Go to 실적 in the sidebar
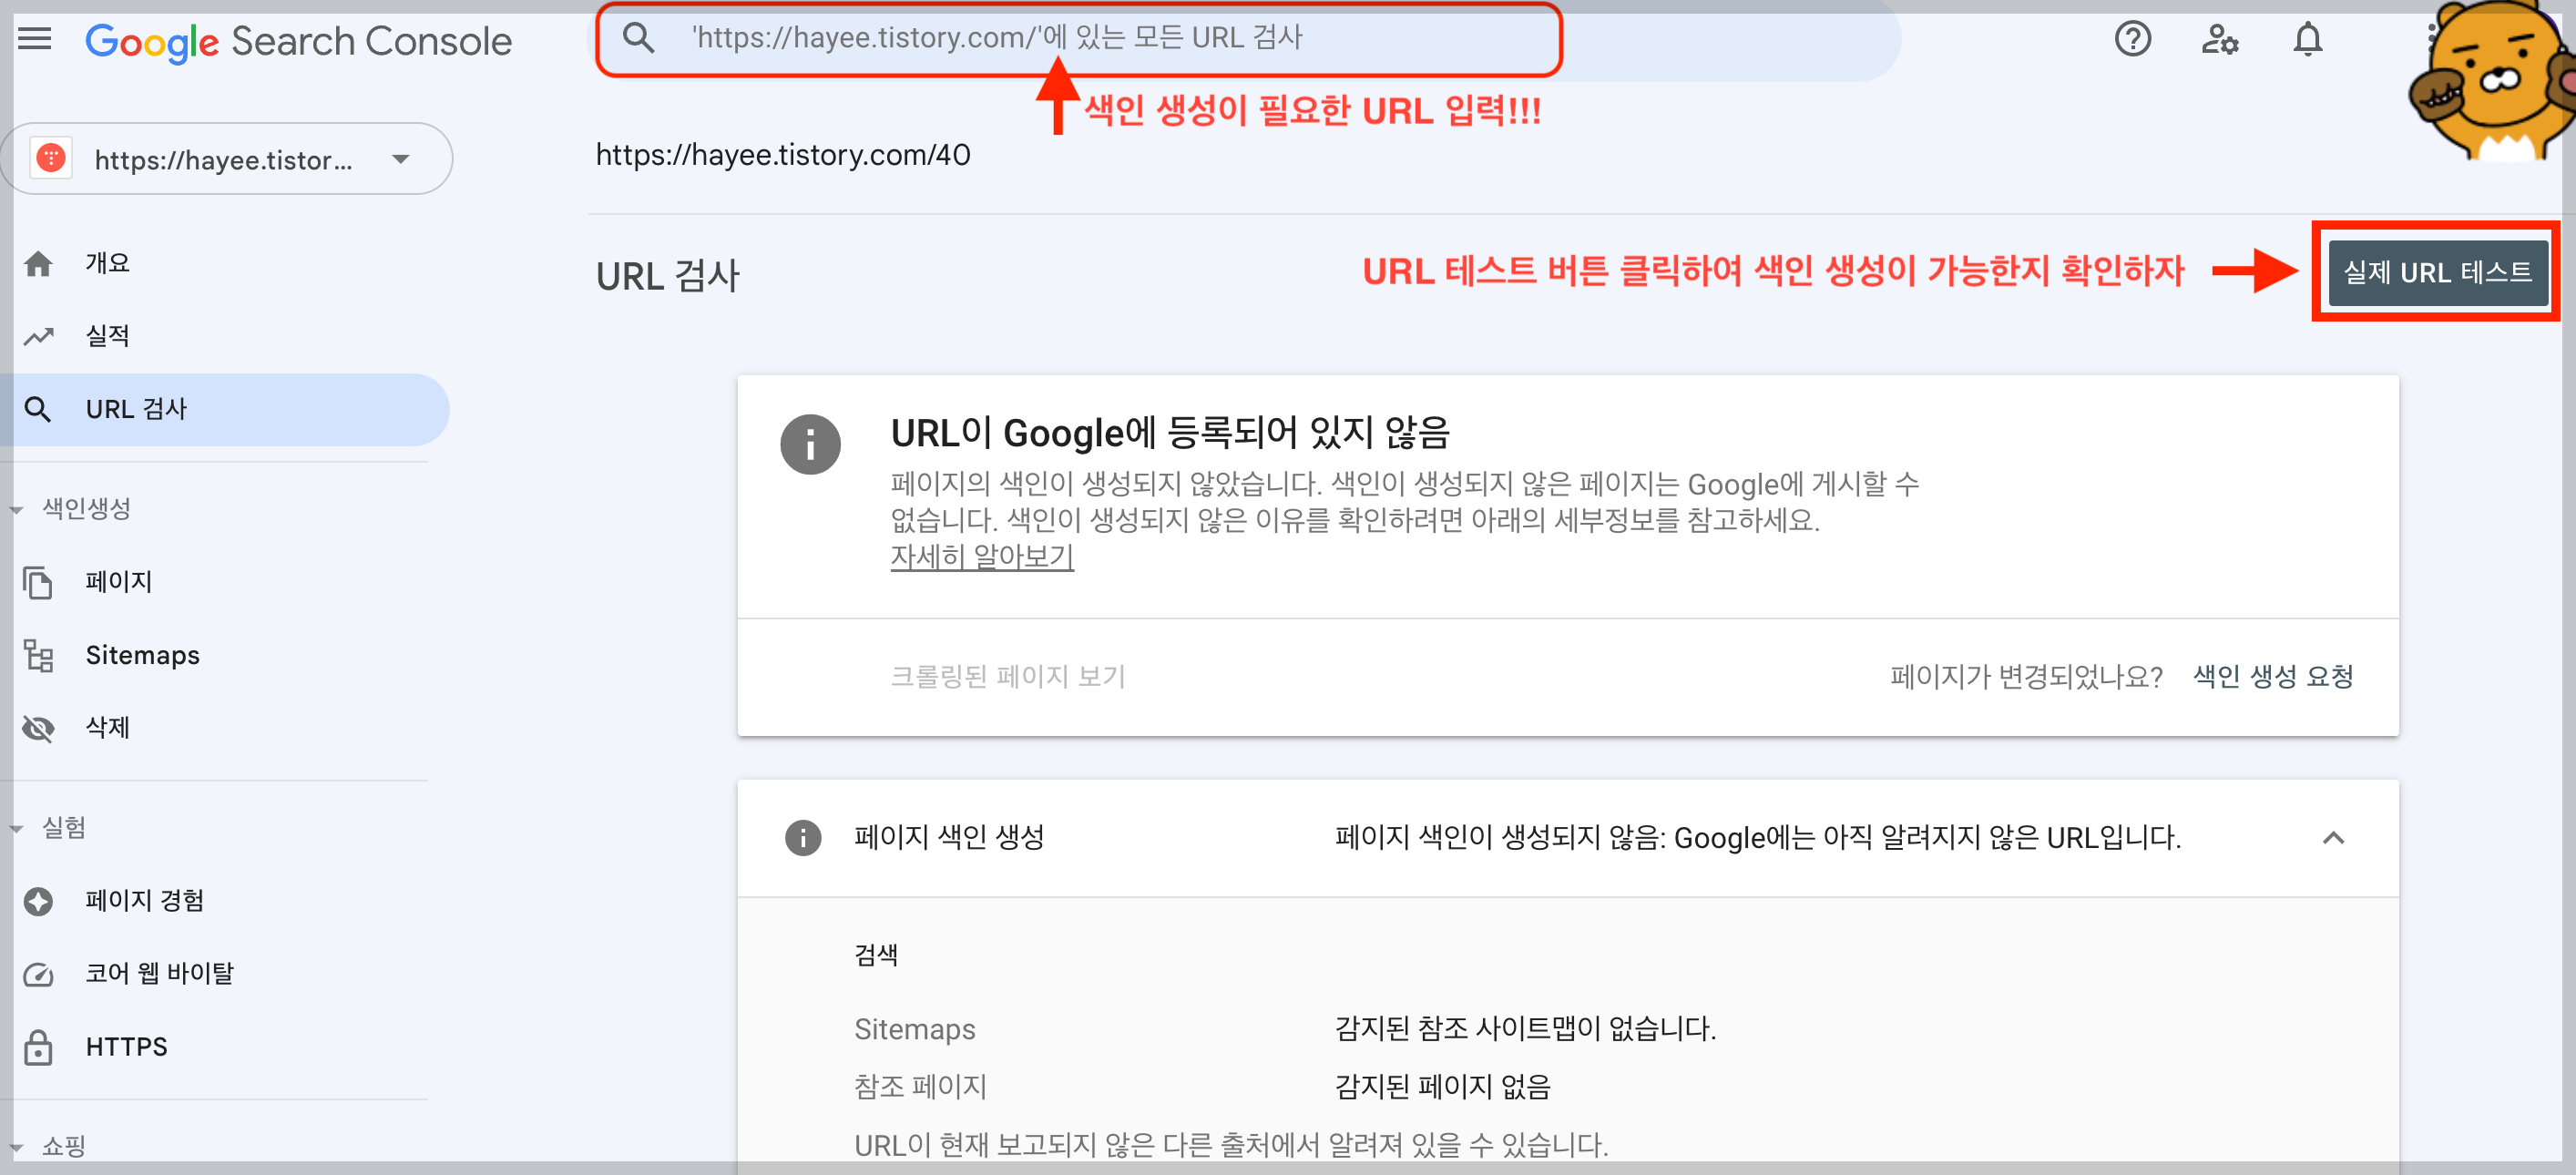Viewport: 2576px width, 1175px height. (x=107, y=336)
